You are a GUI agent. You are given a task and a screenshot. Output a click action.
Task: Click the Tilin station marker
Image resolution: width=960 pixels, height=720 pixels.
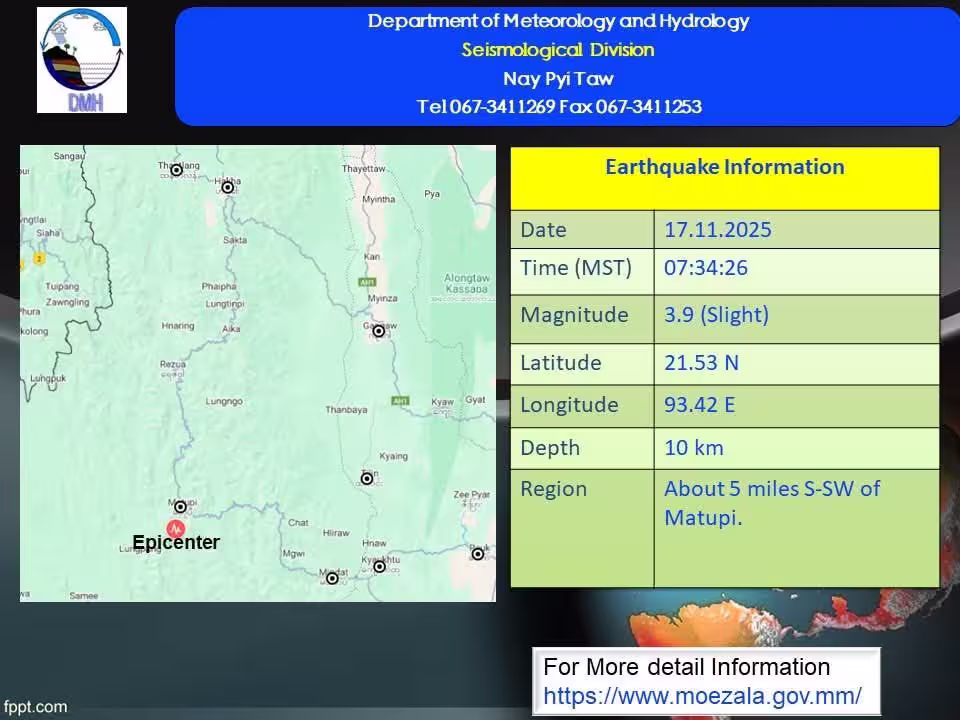click(x=367, y=479)
